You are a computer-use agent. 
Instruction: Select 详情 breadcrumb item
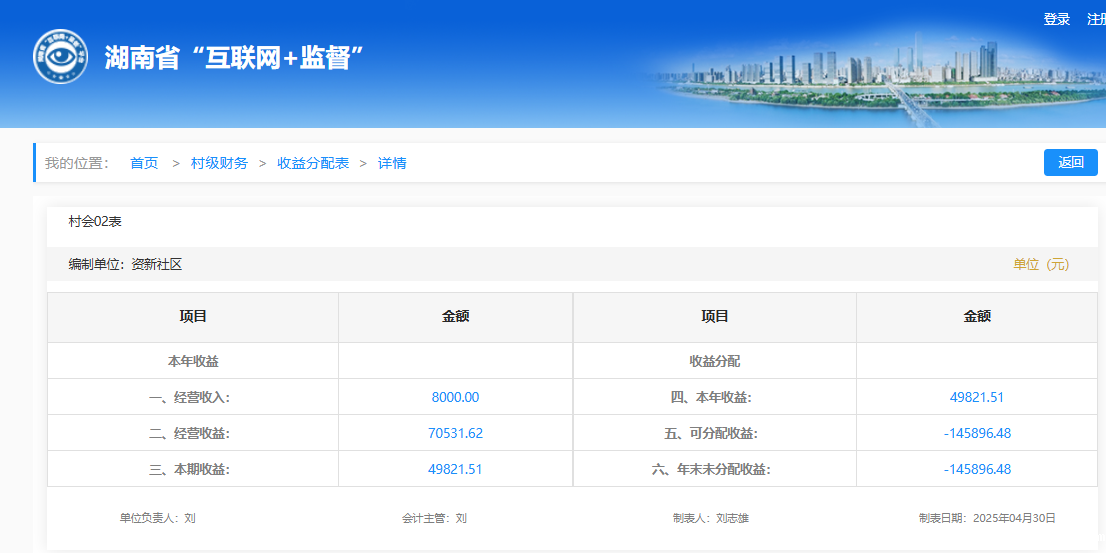[x=392, y=163]
